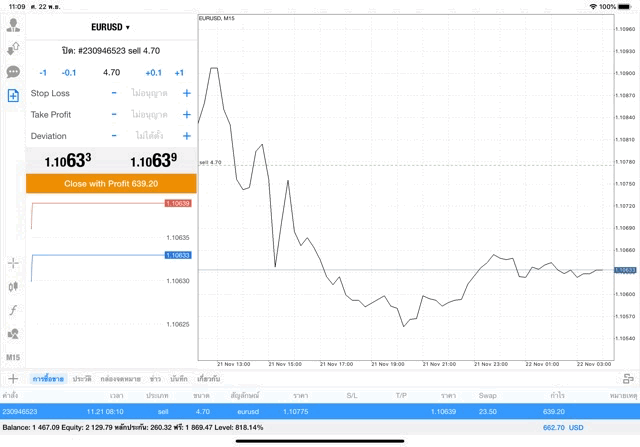
Task: Subtract 1 from the volume
Action: [x=43, y=72]
